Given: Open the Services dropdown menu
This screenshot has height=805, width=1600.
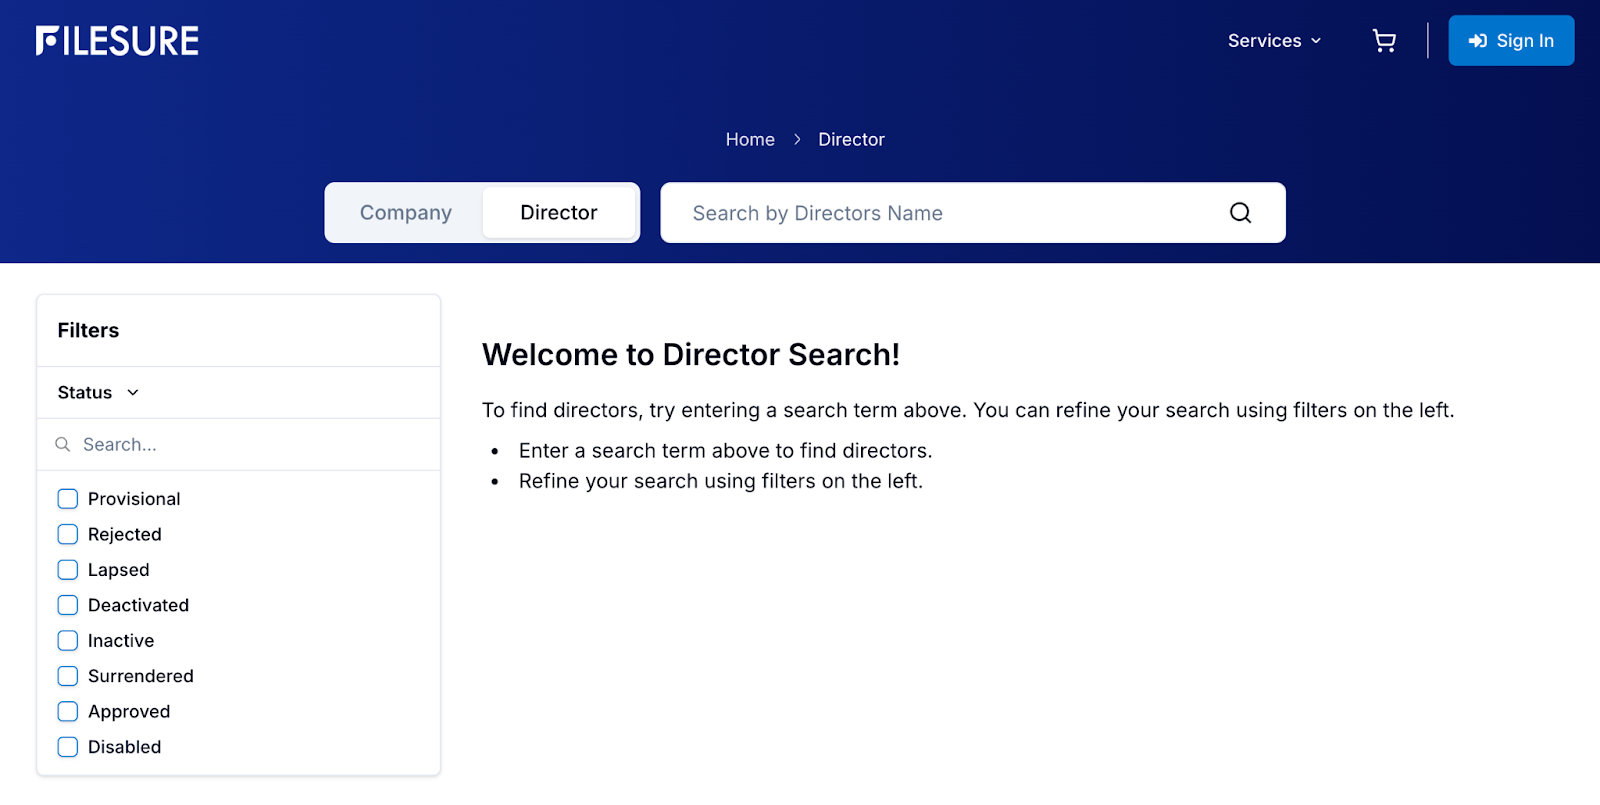Looking at the screenshot, I should pos(1274,41).
